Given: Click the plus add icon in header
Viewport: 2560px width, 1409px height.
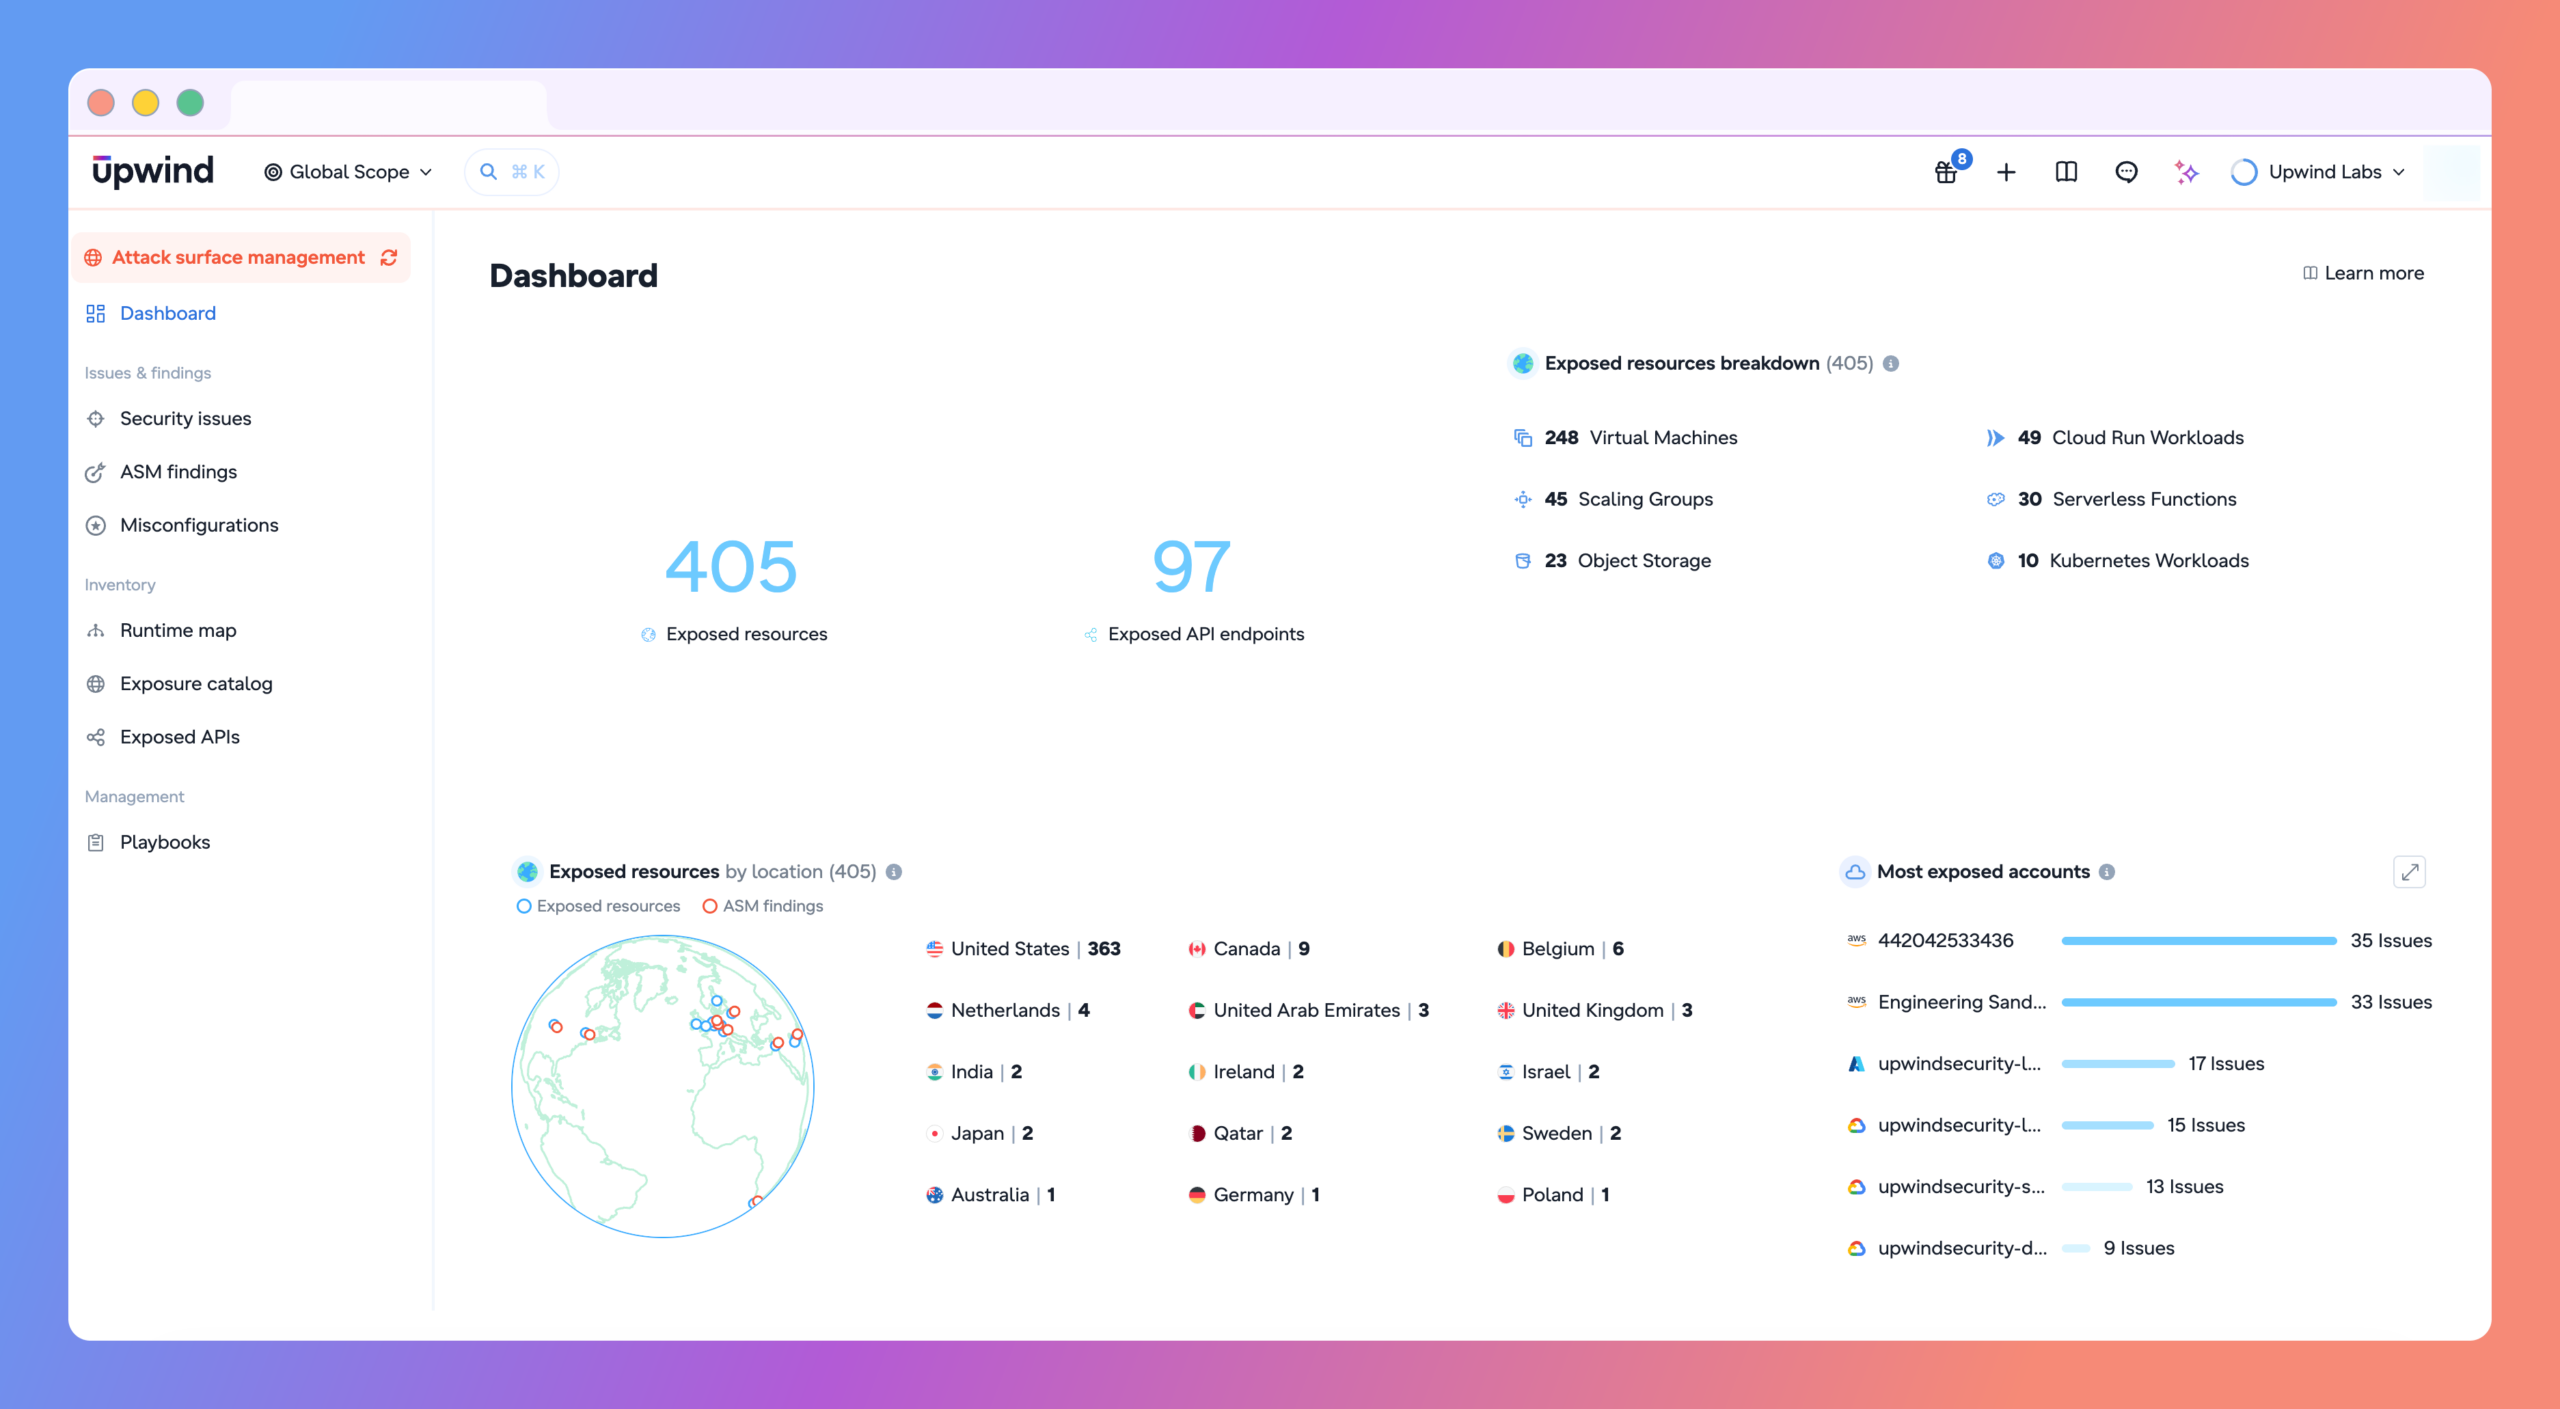Looking at the screenshot, I should coord(2006,172).
